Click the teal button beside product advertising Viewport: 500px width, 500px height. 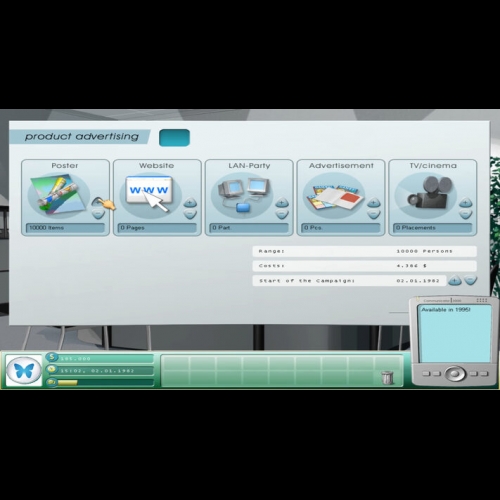point(174,138)
